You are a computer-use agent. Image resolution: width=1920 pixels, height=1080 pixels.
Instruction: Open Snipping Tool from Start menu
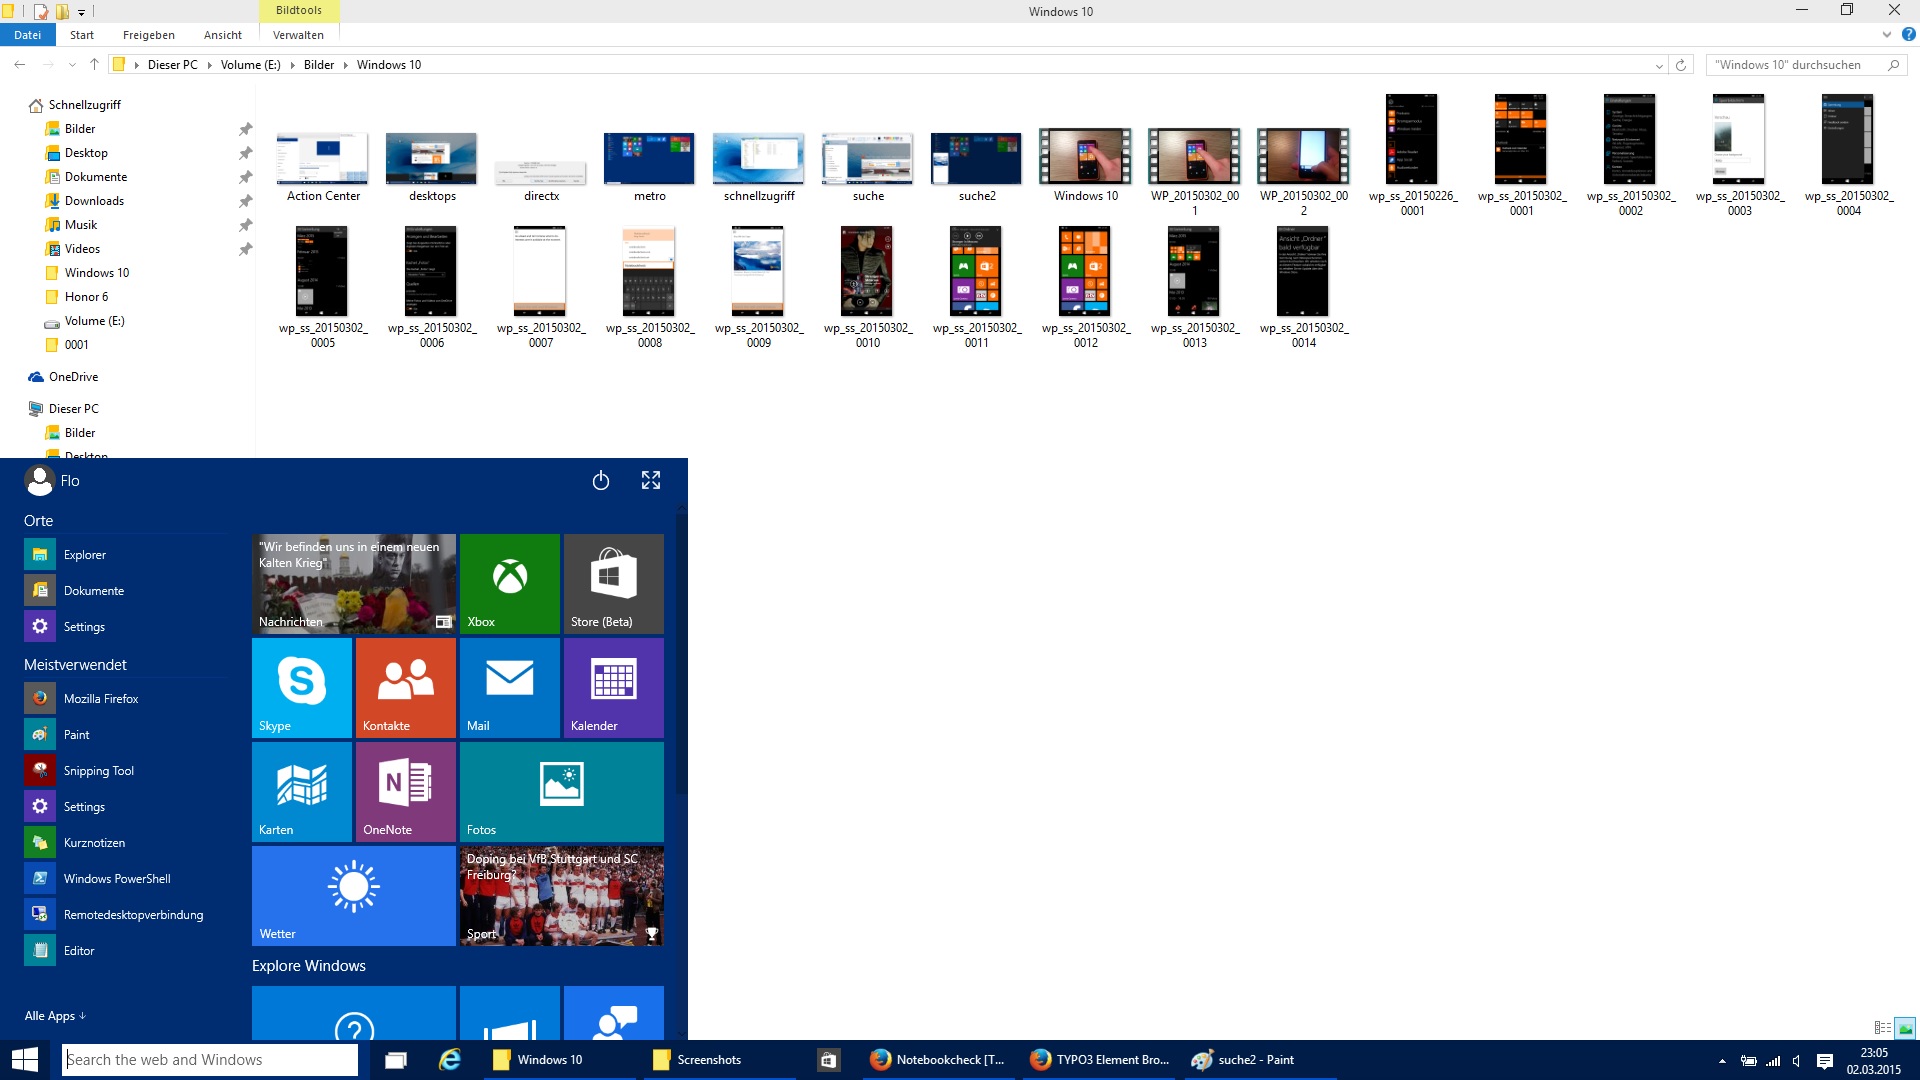tap(126, 771)
